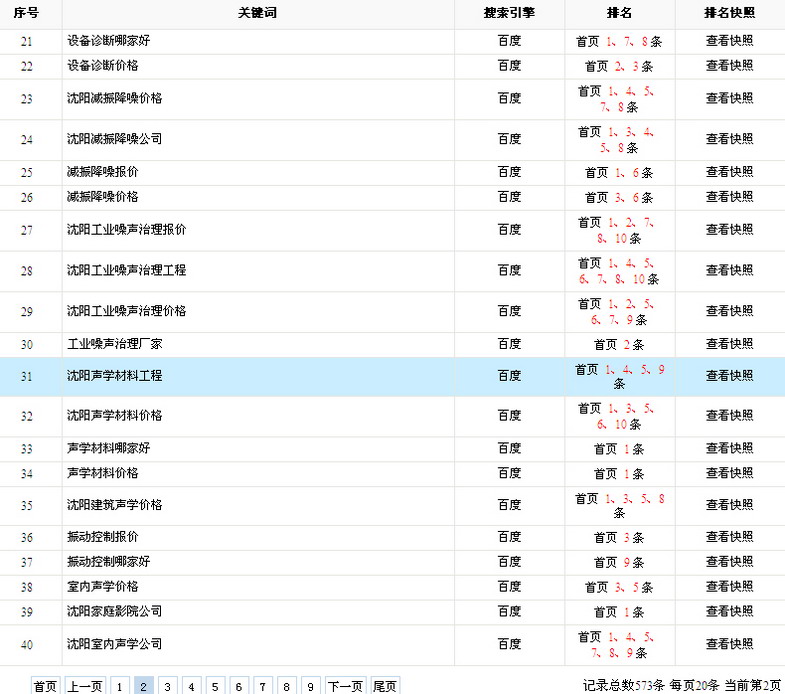View 查看快照 for row 40 沈阳室内声学公司
The width and height of the screenshot is (785, 694).
tap(729, 645)
